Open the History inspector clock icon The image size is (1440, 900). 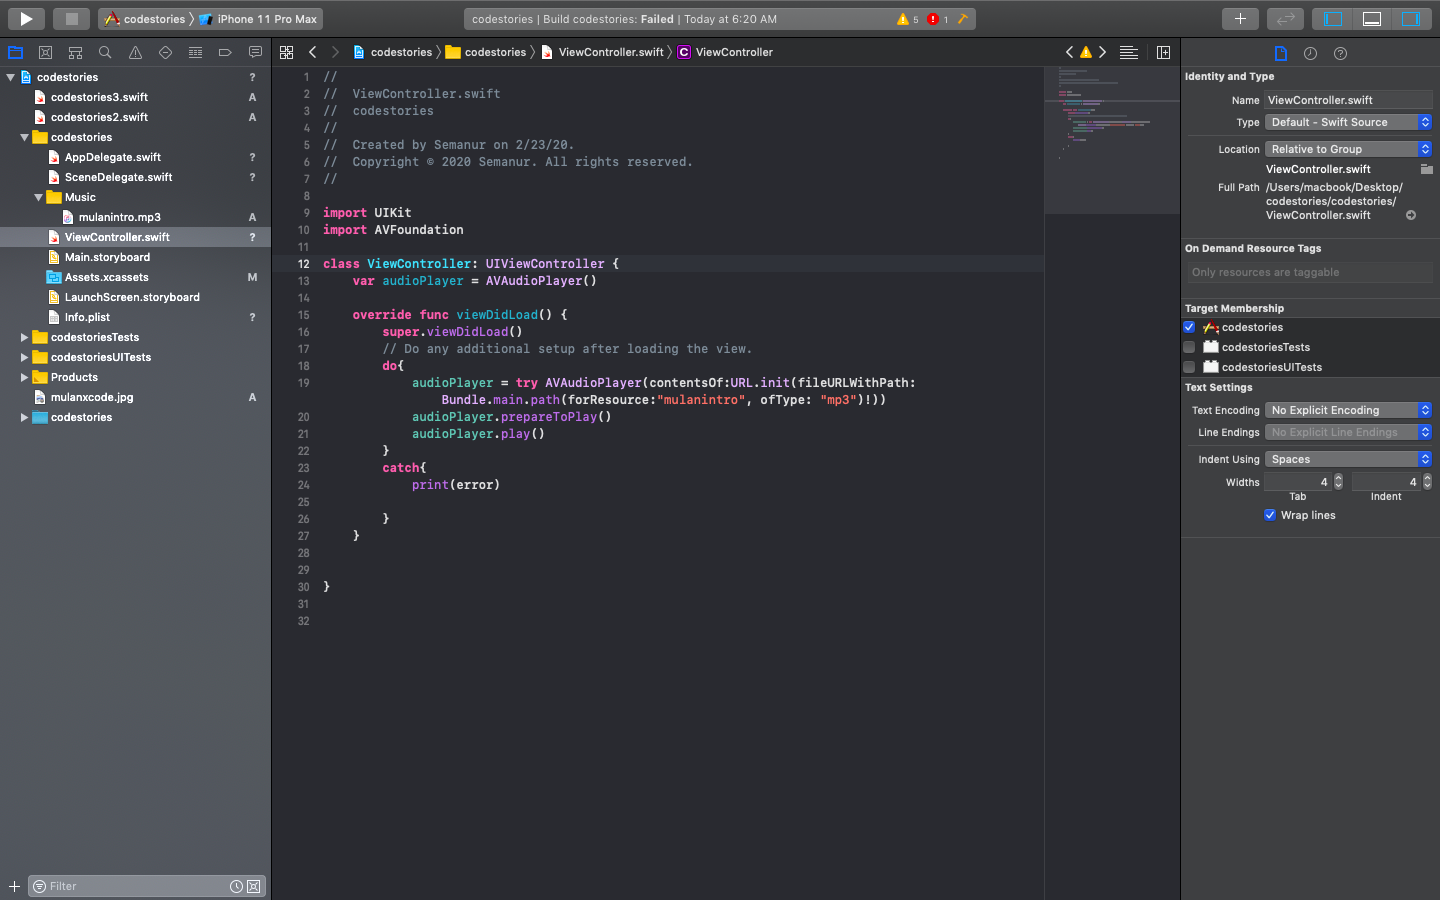point(1310,53)
